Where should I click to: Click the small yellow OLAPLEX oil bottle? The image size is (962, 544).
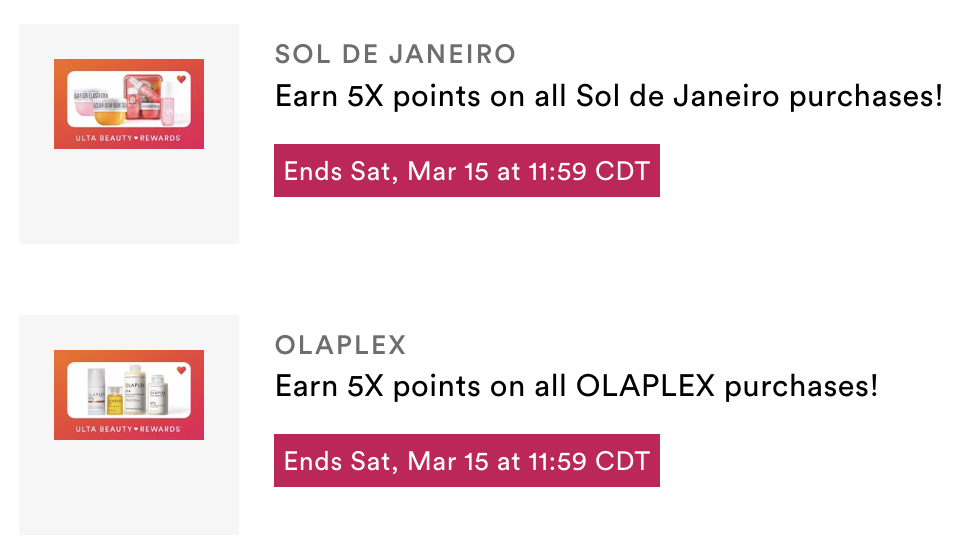coord(115,400)
